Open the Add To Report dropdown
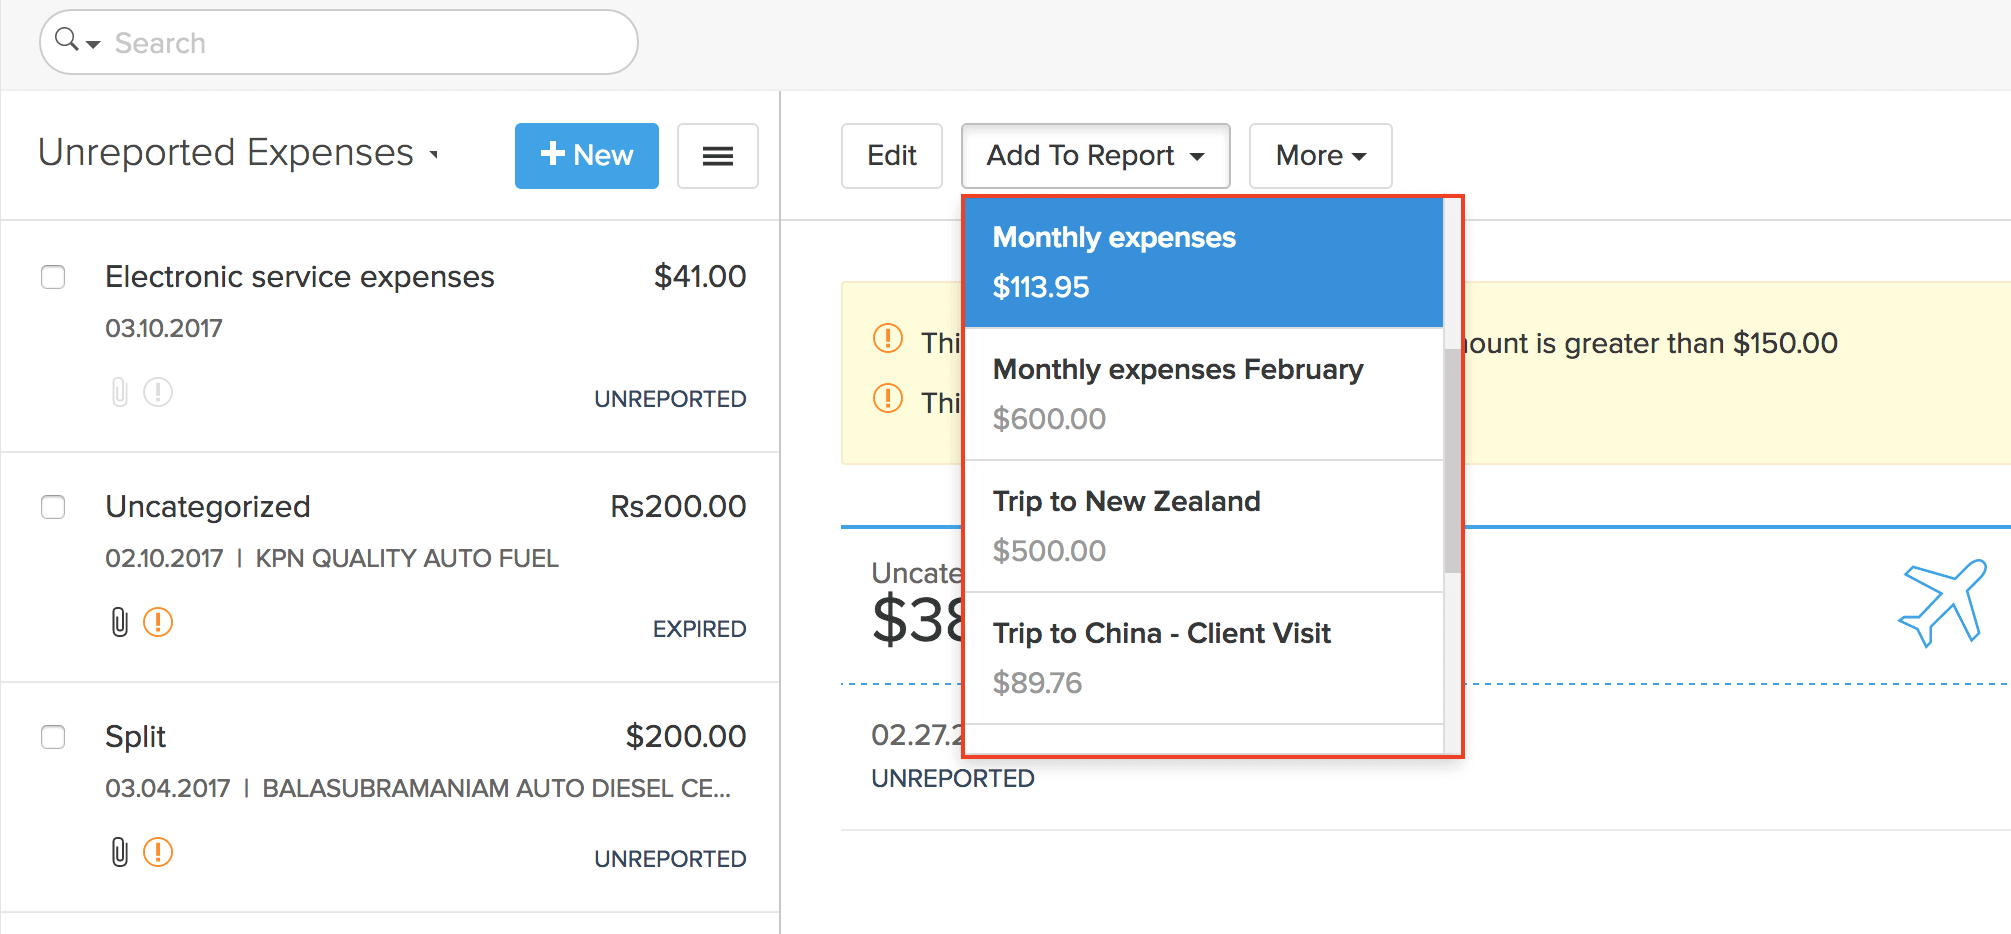Screen dimensions: 2011x934 point(1095,156)
